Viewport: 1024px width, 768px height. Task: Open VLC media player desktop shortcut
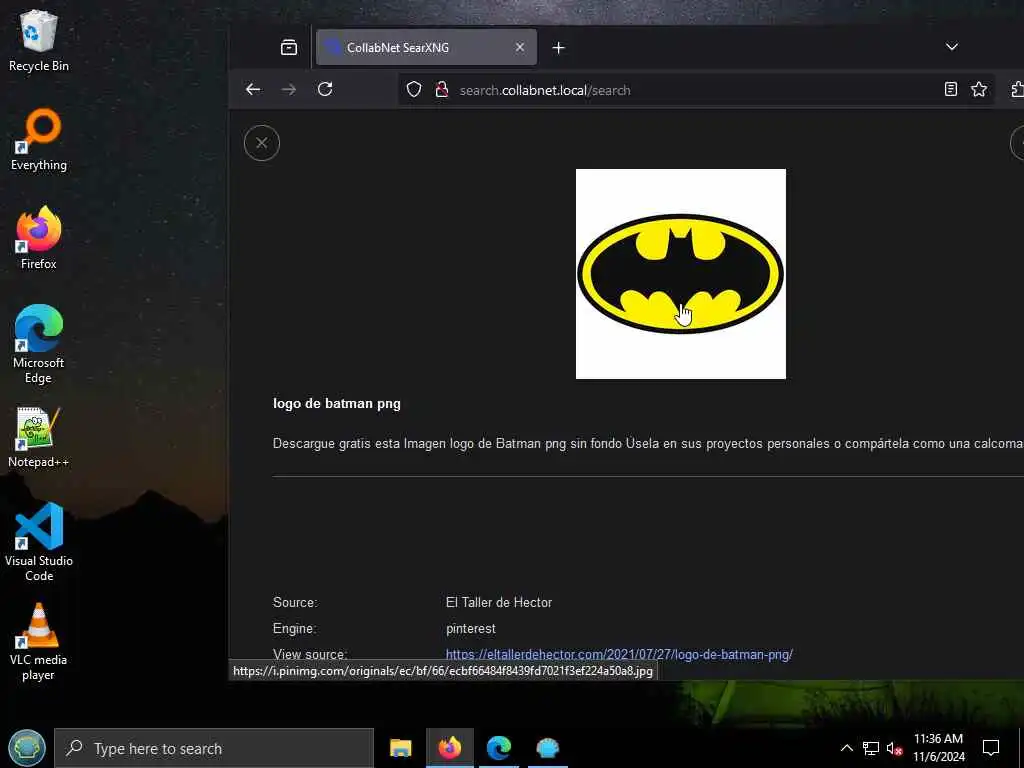click(x=39, y=642)
